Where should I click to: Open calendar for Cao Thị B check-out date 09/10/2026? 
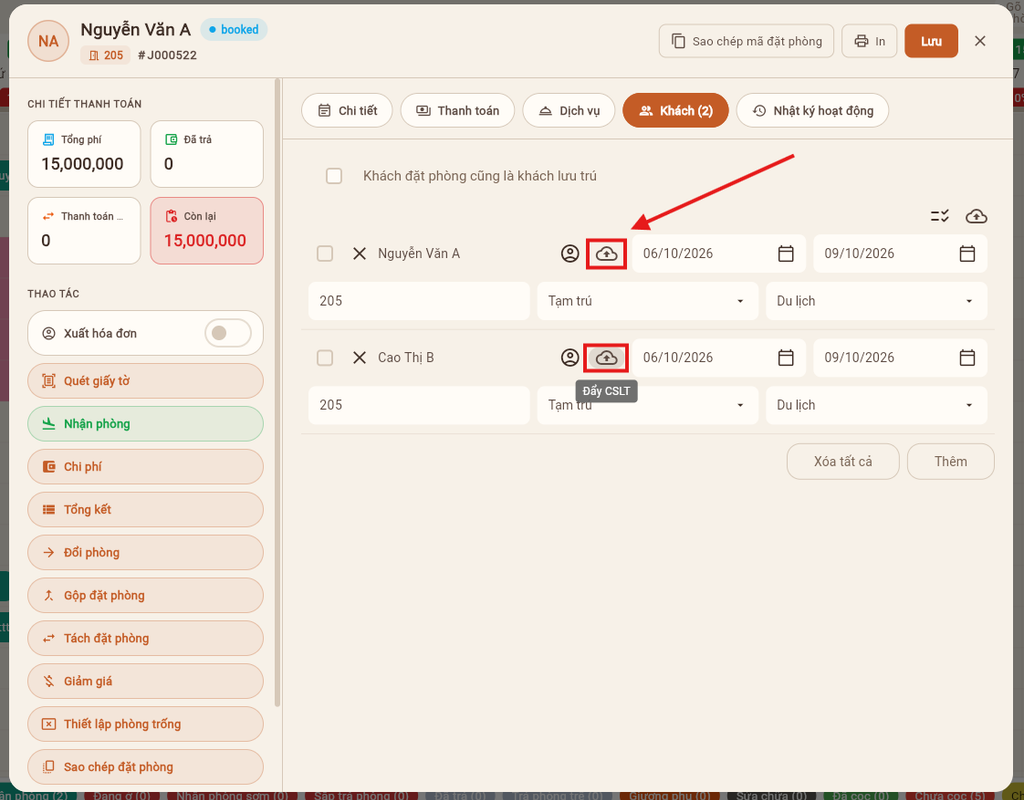(x=967, y=358)
